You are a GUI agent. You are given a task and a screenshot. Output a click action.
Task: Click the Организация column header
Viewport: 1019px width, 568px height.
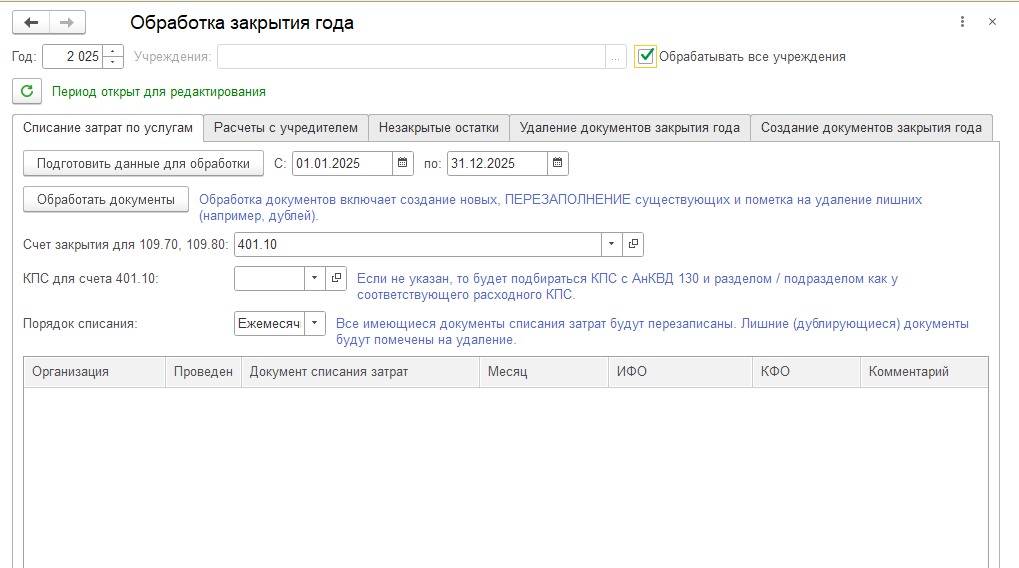pyautogui.click(x=95, y=372)
